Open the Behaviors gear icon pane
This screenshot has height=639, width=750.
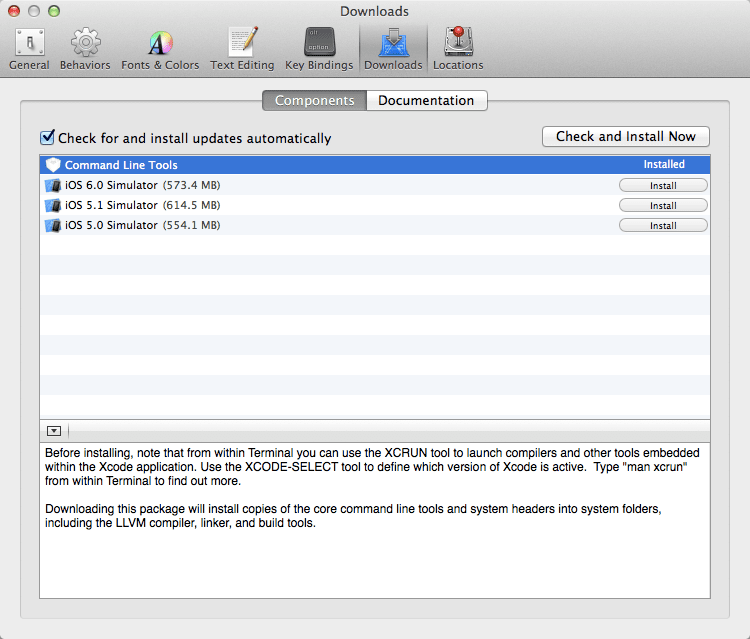point(85,48)
